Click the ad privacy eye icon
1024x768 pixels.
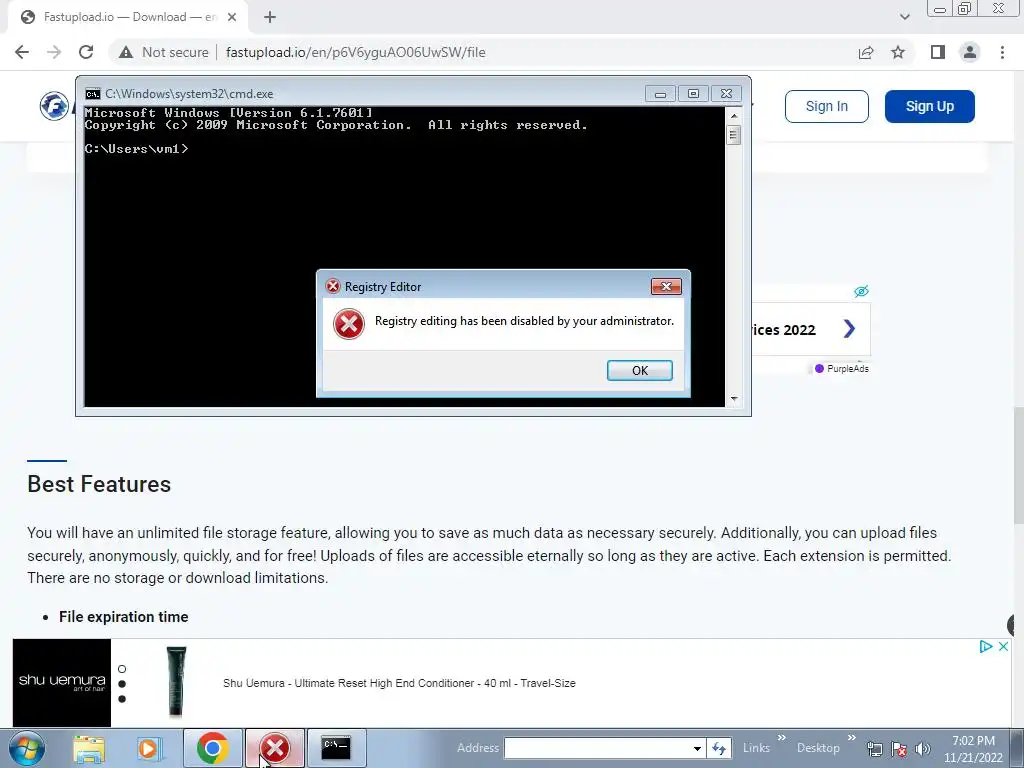click(861, 291)
